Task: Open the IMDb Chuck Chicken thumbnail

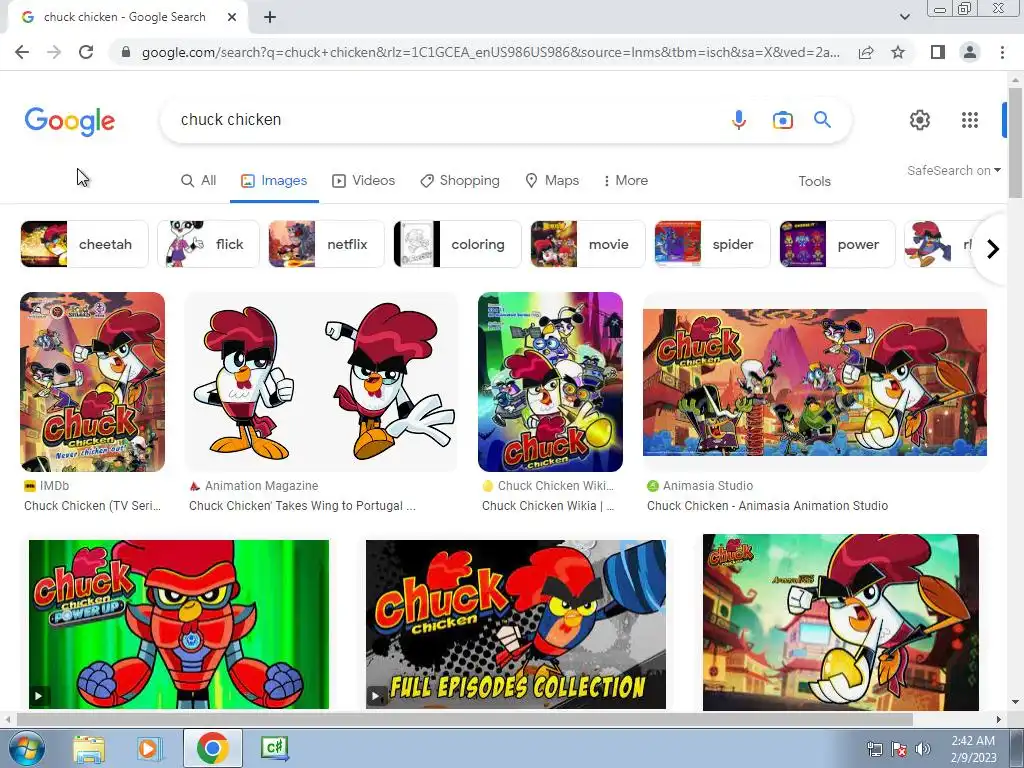Action: tap(93, 382)
